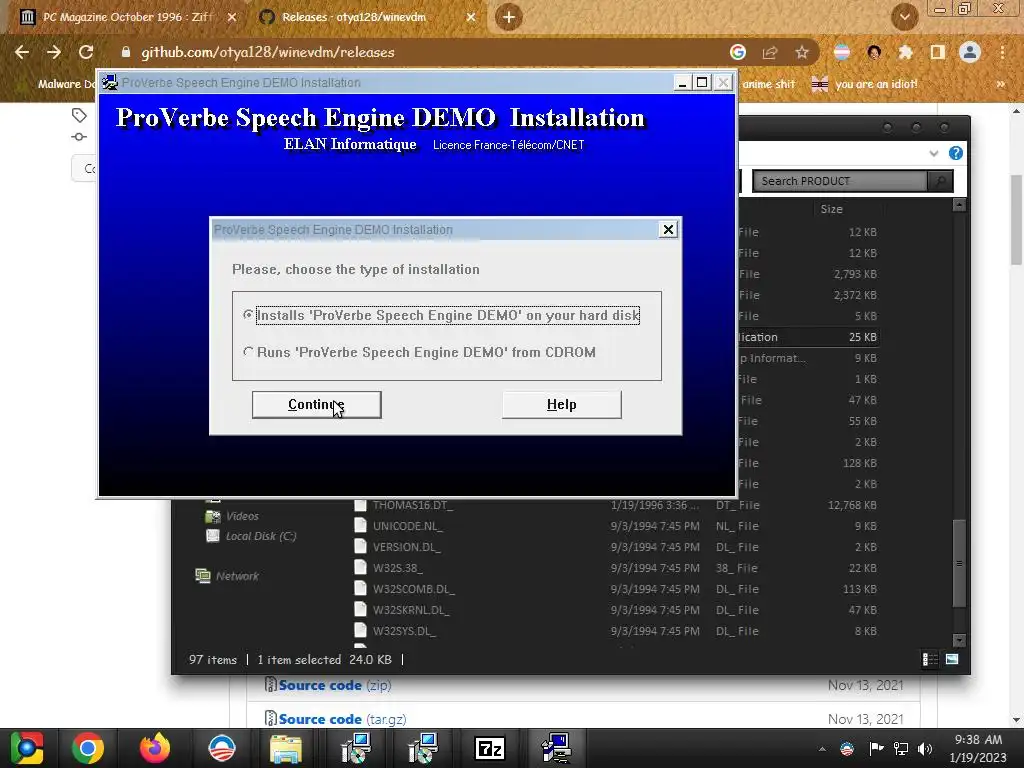Screen dimensions: 1024x768
Task: Open the clock showing 9:38 AM
Action: click(978, 748)
